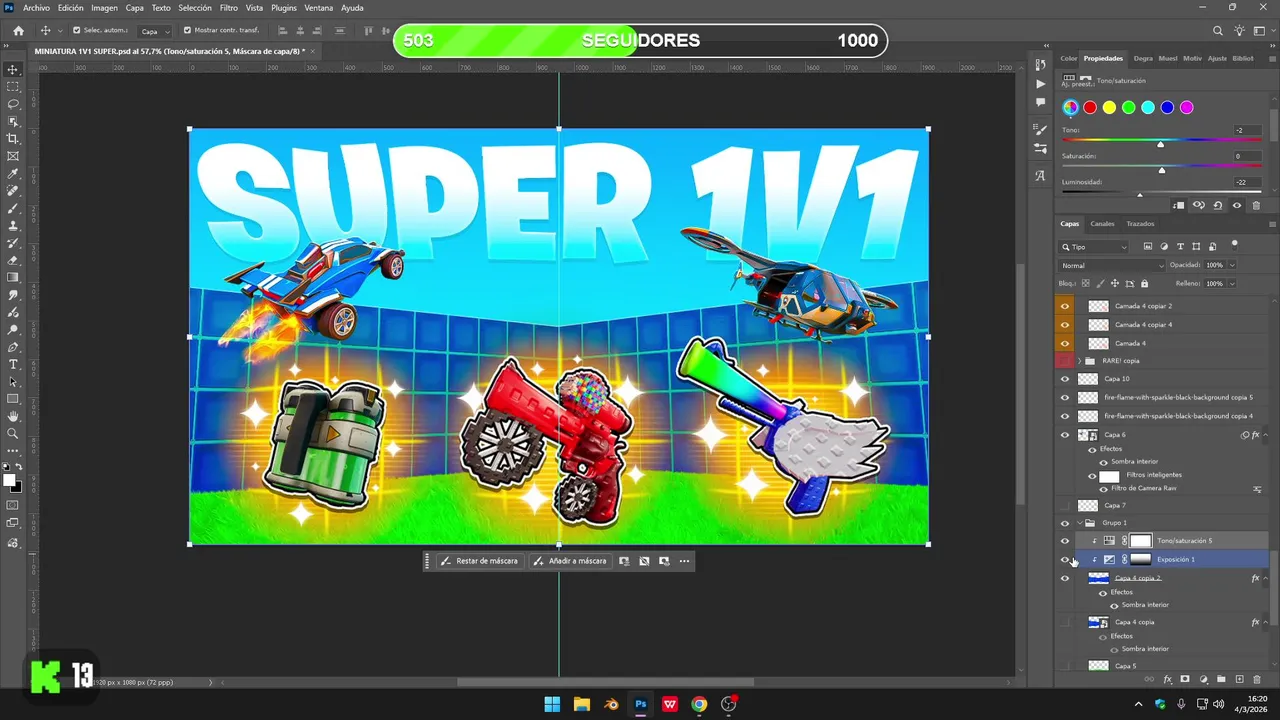1280x720 pixels.
Task: Click delete layer trash icon in Layers panel
Action: click(x=1257, y=680)
